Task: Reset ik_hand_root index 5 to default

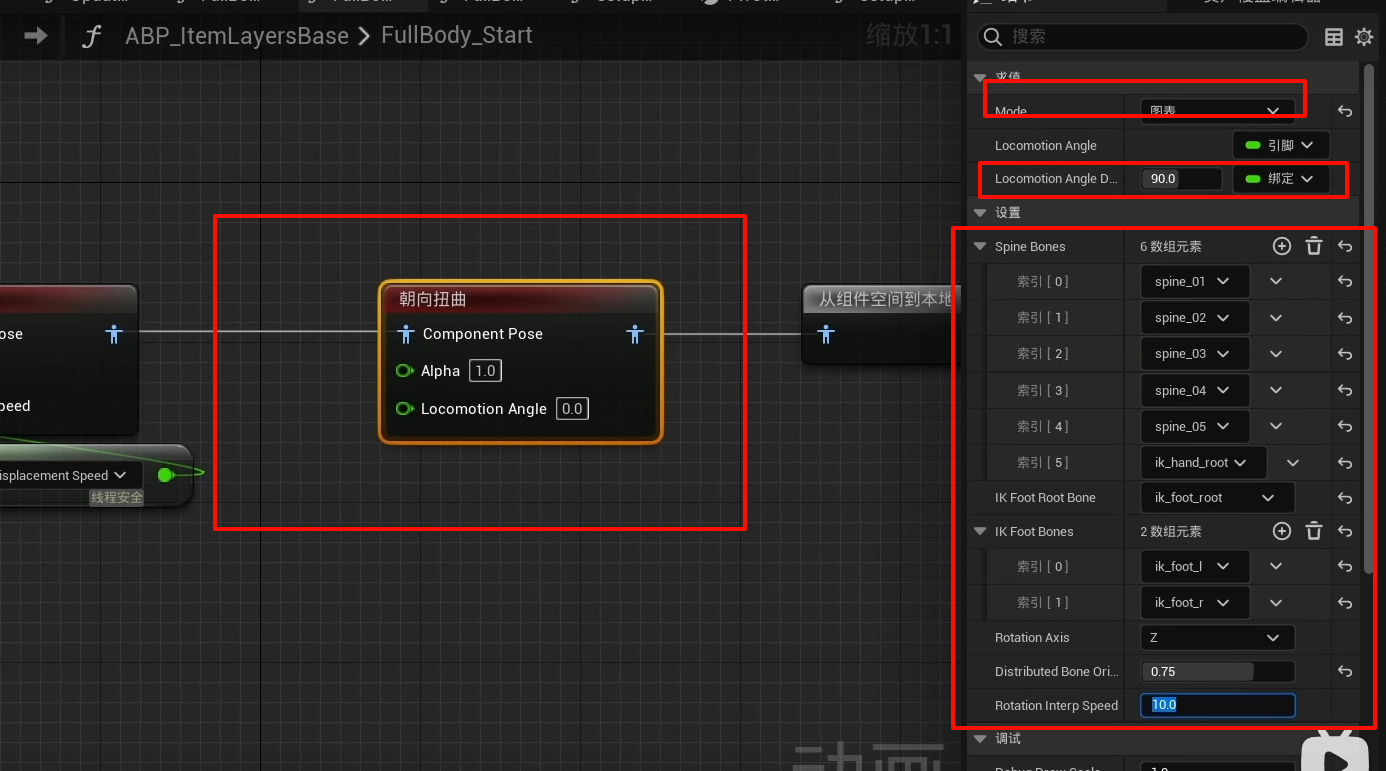Action: click(x=1345, y=463)
